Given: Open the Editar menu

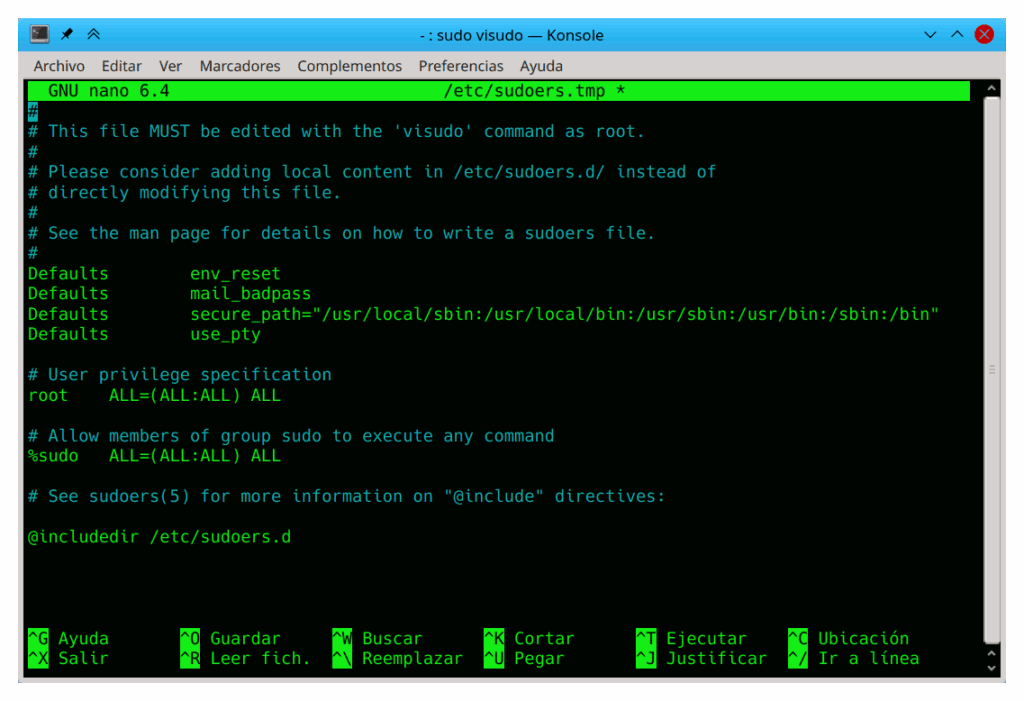Looking at the screenshot, I should tap(121, 66).
